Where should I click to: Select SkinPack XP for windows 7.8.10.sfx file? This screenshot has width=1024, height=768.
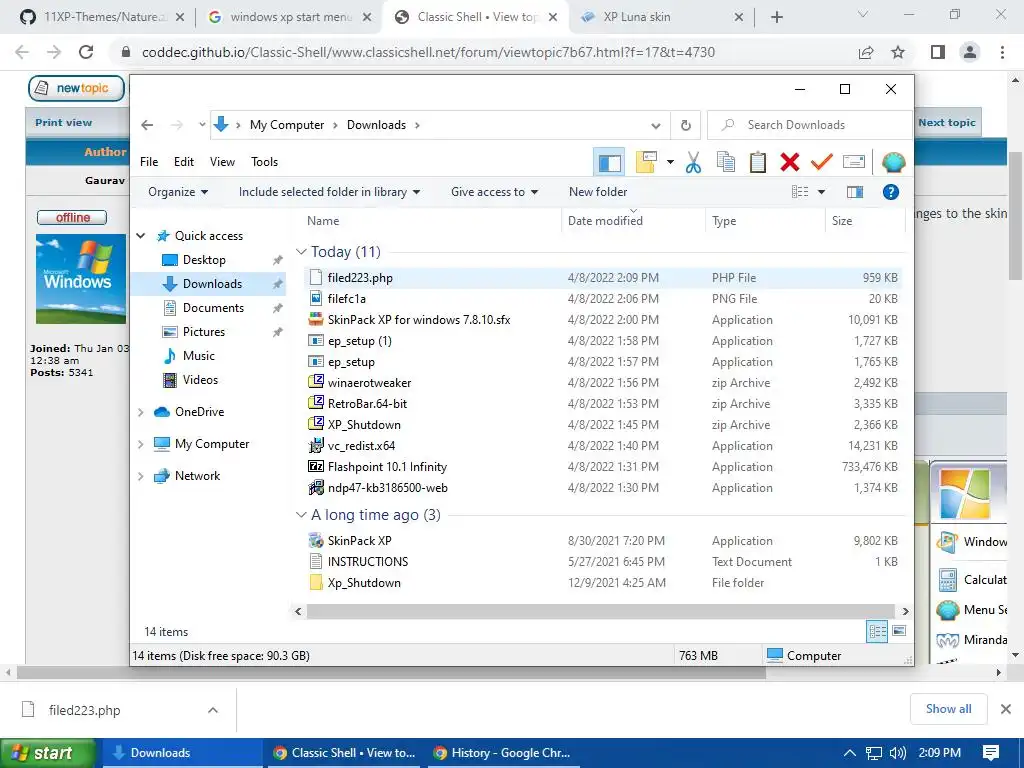(419, 320)
